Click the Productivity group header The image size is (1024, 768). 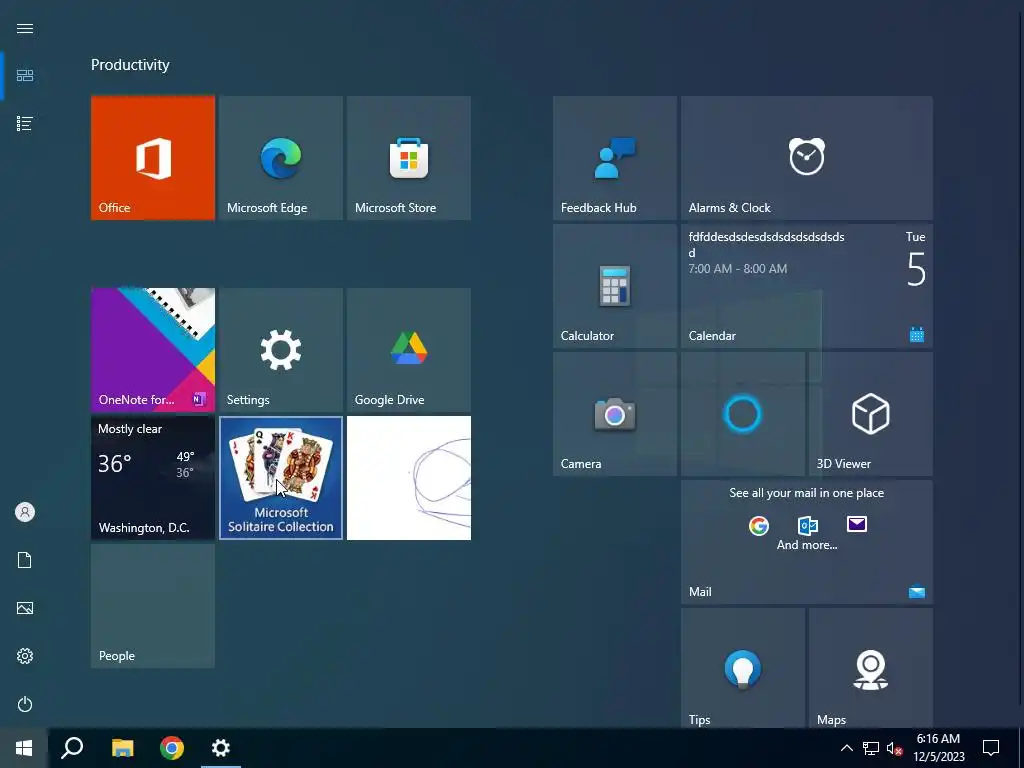(x=130, y=65)
